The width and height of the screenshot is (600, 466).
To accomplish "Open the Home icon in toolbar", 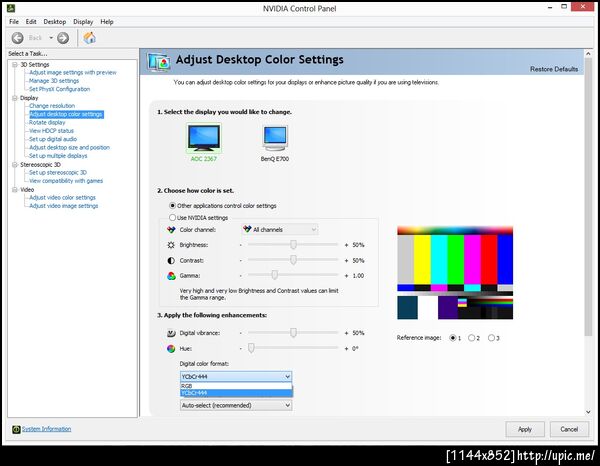I will 90,37.
